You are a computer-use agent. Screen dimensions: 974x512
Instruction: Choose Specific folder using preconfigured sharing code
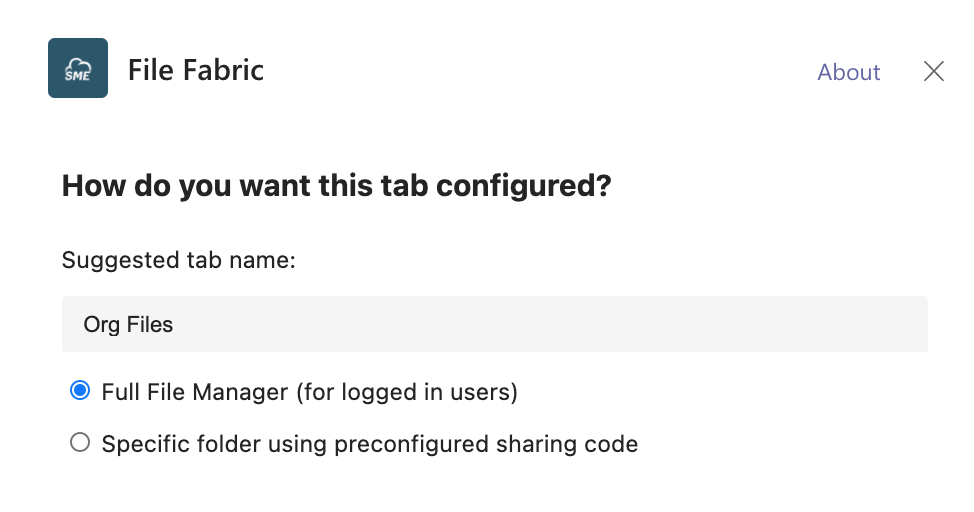80,443
